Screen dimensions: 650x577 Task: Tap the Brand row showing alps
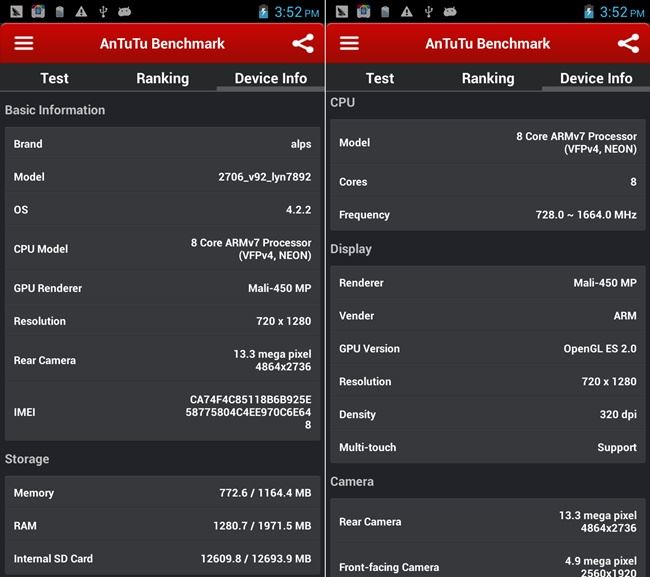coord(162,143)
